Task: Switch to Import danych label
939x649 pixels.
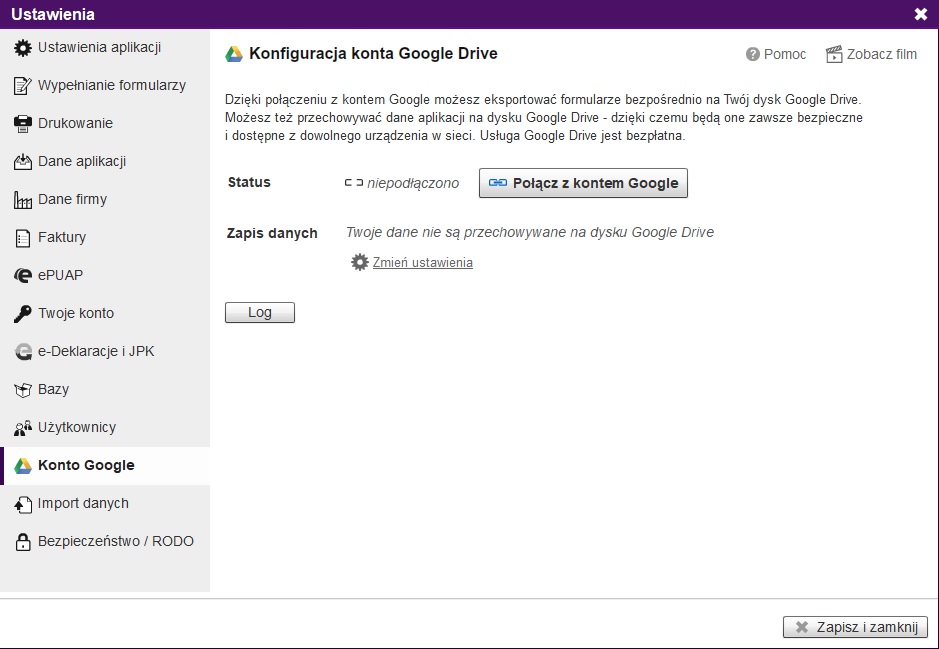Action: tap(83, 504)
